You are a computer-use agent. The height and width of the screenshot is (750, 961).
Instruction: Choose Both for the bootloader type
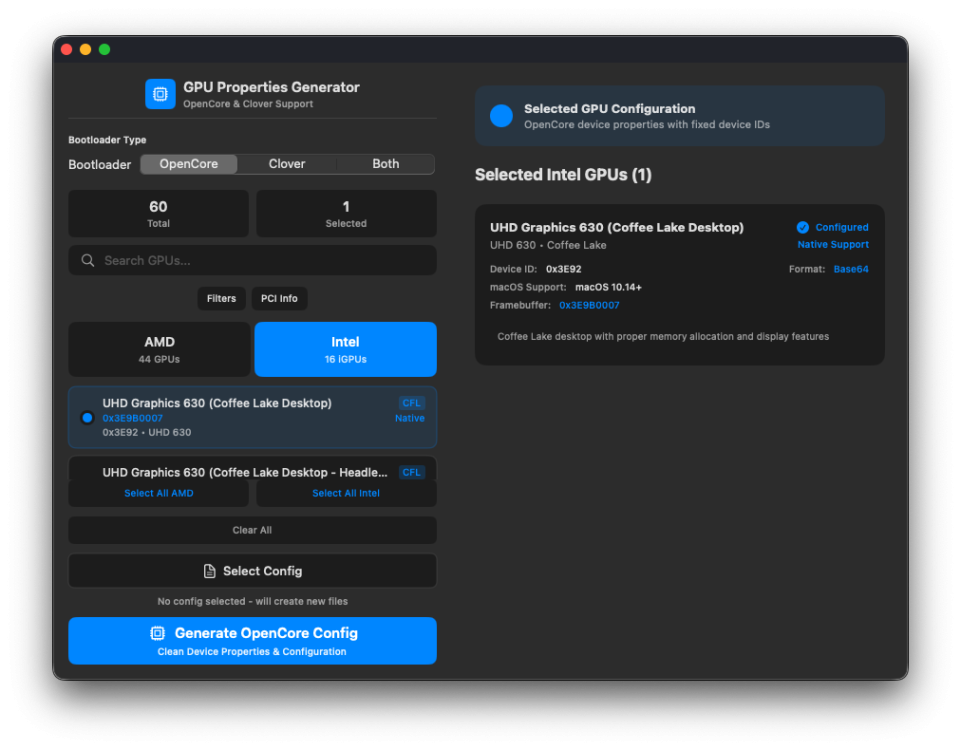click(386, 164)
